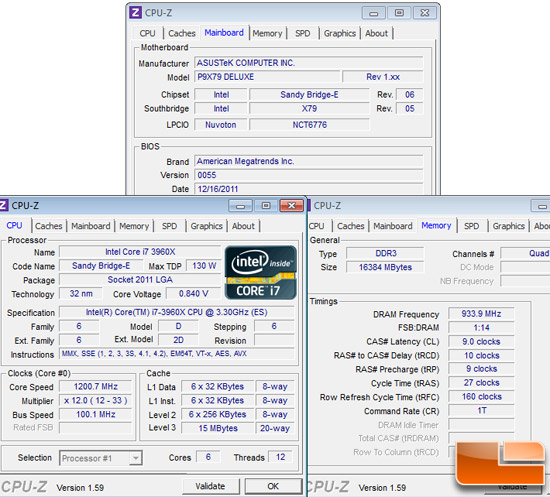550x497 pixels.
Task: Click the Technology value 32 nm
Action: [x=81, y=294]
